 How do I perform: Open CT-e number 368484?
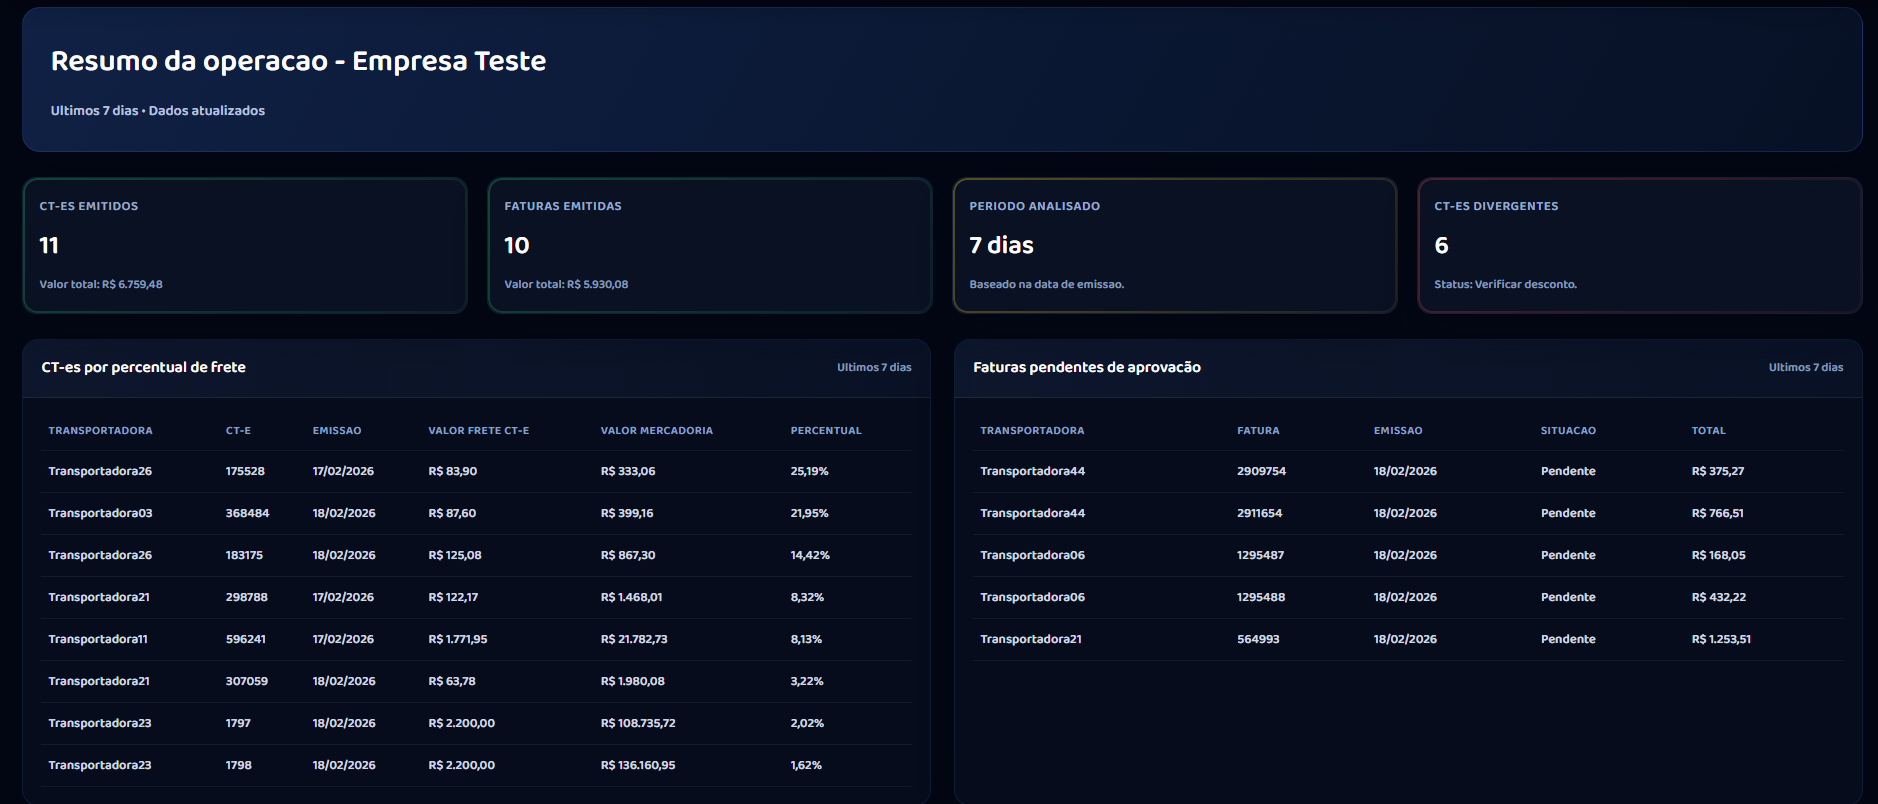247,514
